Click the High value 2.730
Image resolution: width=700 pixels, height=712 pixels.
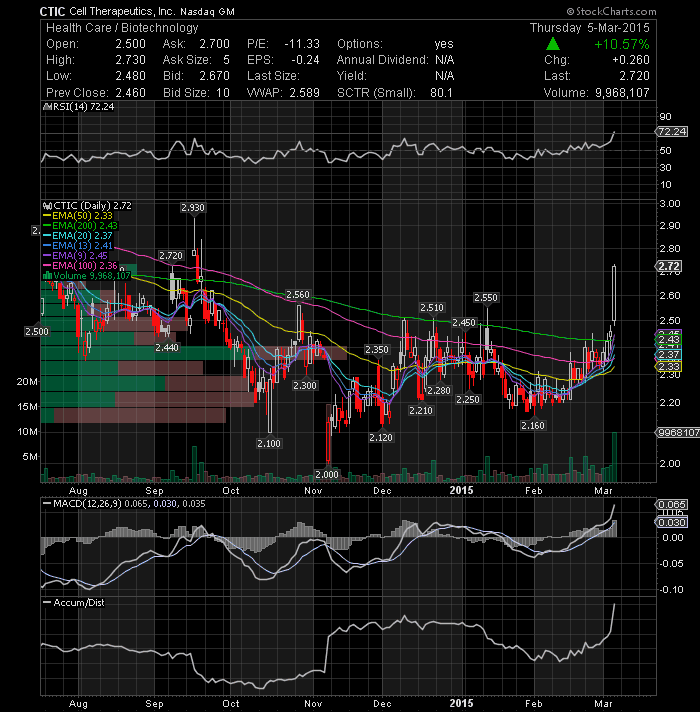point(130,60)
